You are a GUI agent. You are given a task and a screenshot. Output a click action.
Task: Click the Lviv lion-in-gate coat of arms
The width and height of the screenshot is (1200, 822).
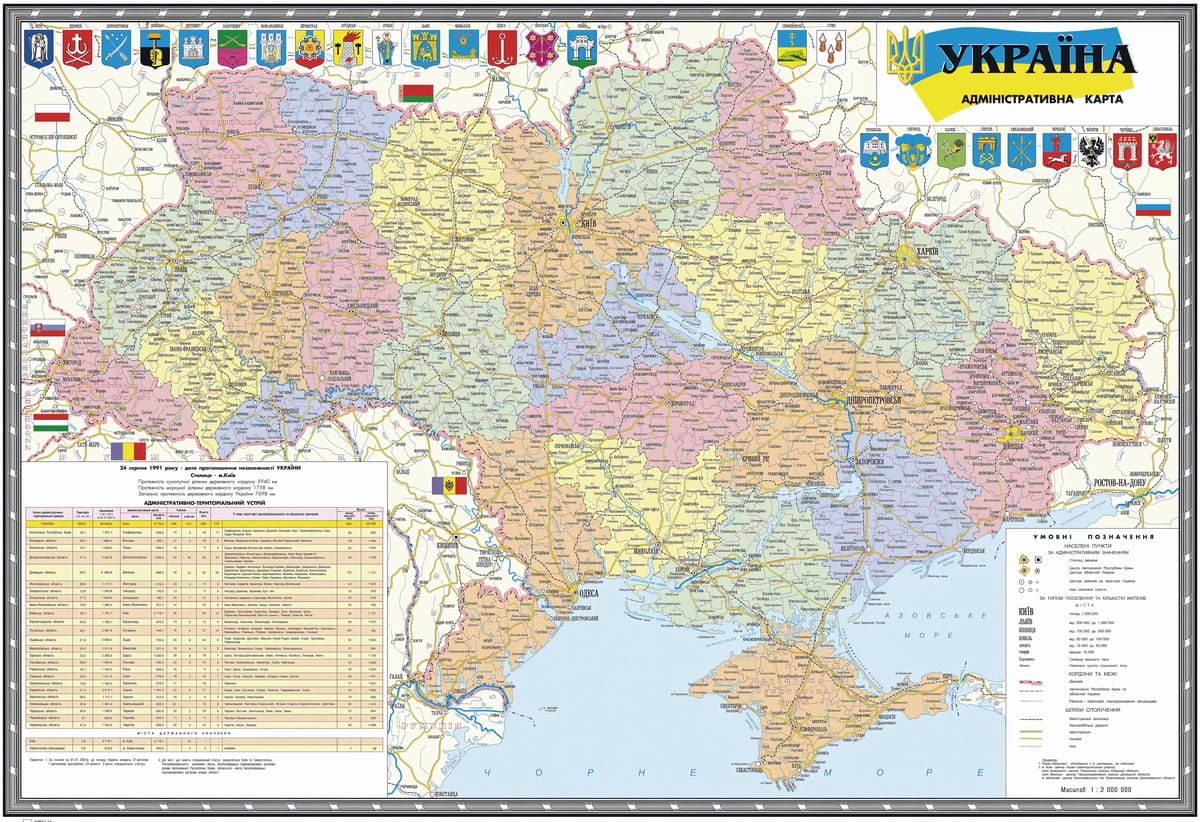(x=424, y=45)
